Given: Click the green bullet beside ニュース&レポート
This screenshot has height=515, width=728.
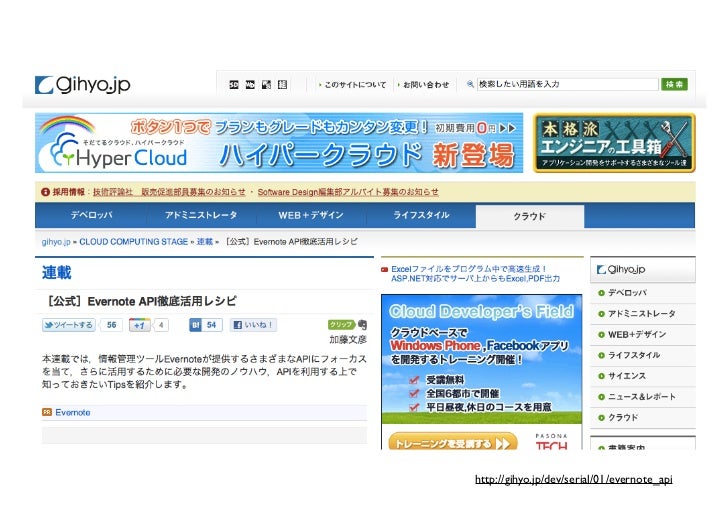Looking at the screenshot, I should coord(601,397).
